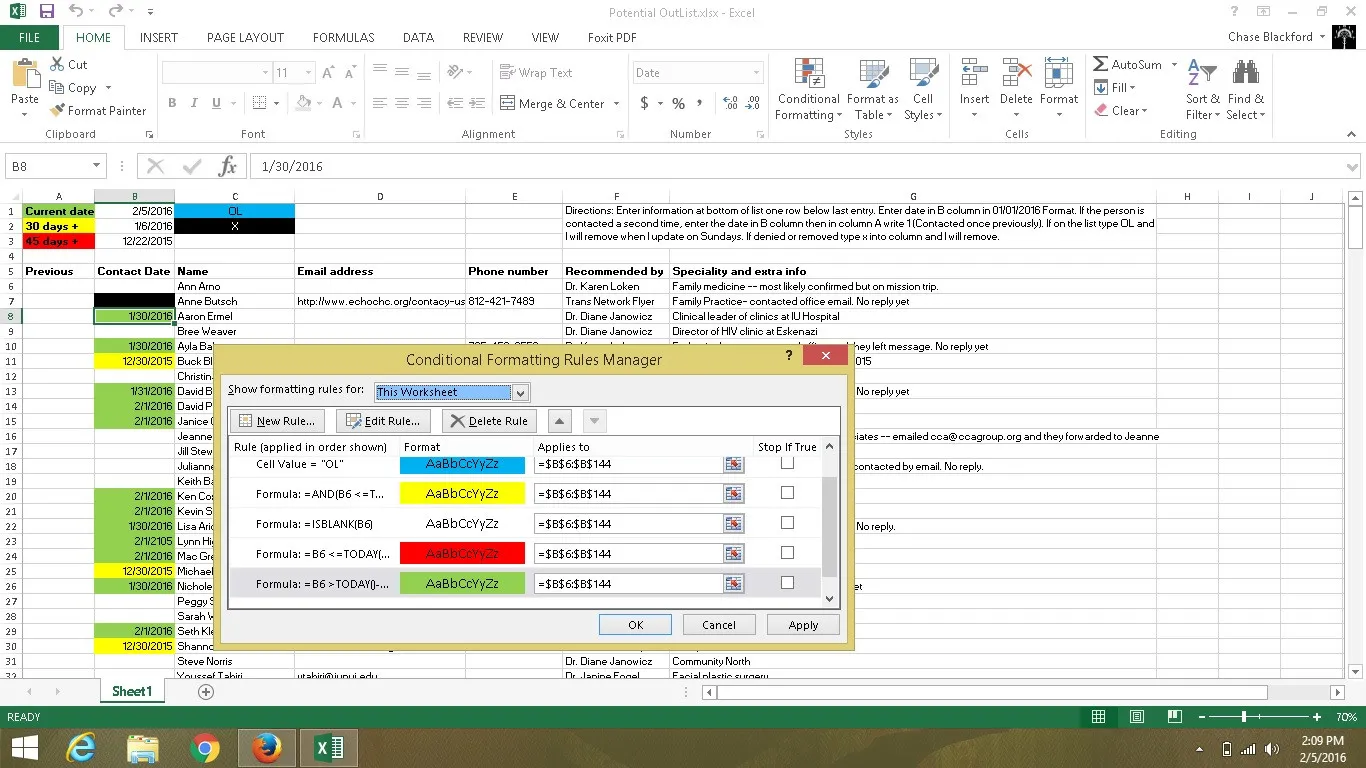Open File Explorer from the taskbar
The height and width of the screenshot is (768, 1366).
click(x=143, y=748)
